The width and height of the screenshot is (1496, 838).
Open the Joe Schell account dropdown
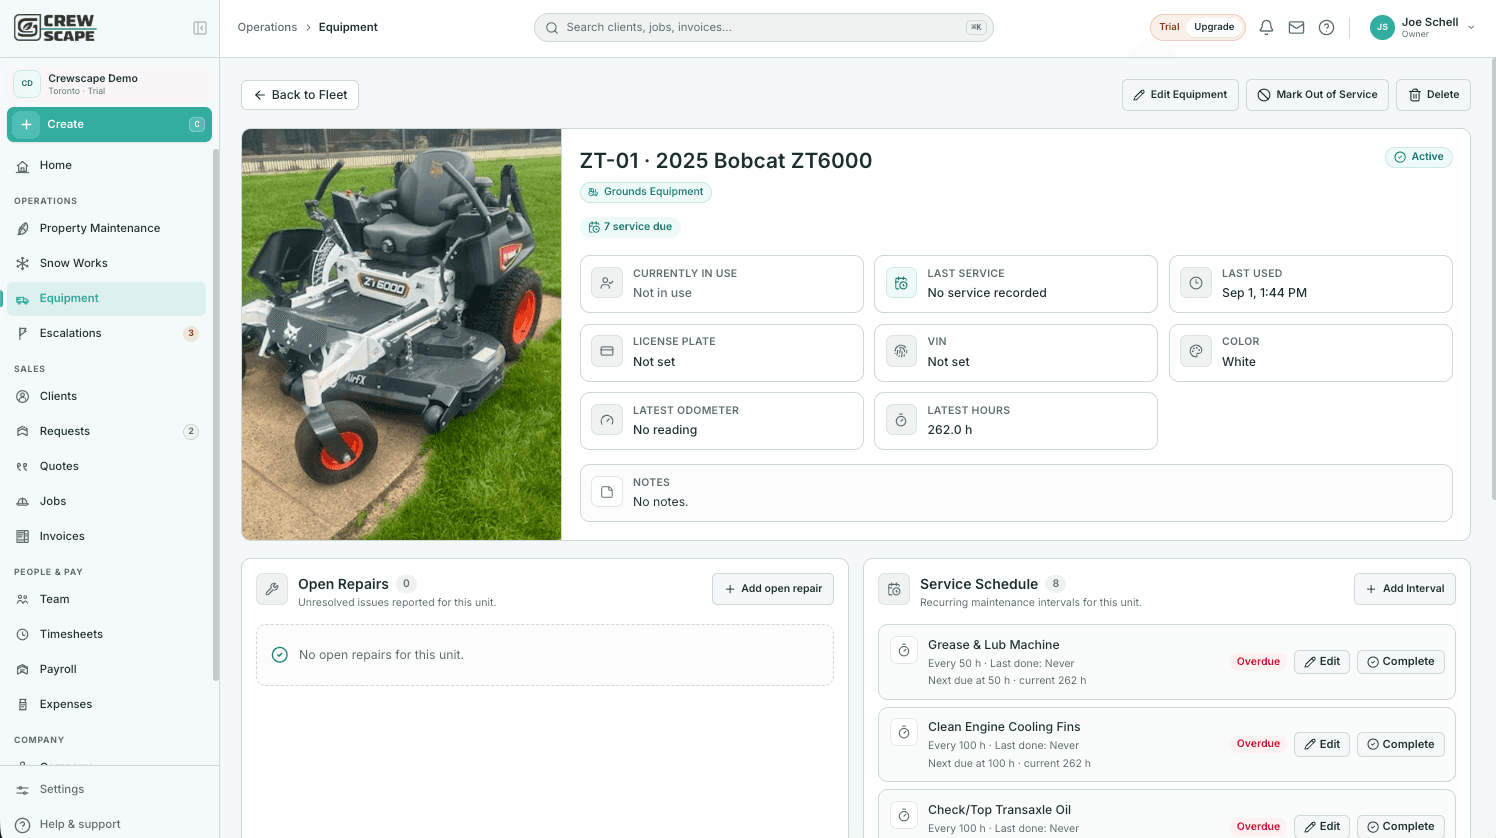coord(1423,28)
